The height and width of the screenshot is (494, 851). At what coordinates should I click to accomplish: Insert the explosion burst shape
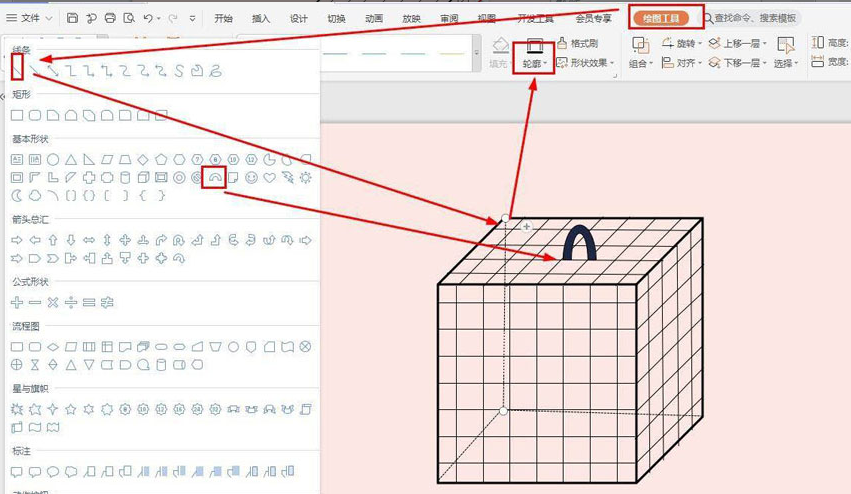[17, 409]
